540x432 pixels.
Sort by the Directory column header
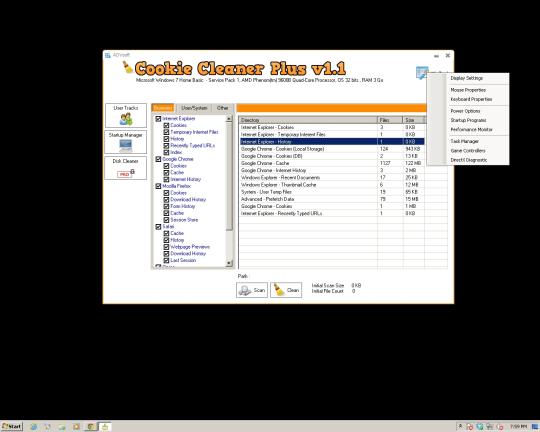pyautogui.click(x=308, y=120)
